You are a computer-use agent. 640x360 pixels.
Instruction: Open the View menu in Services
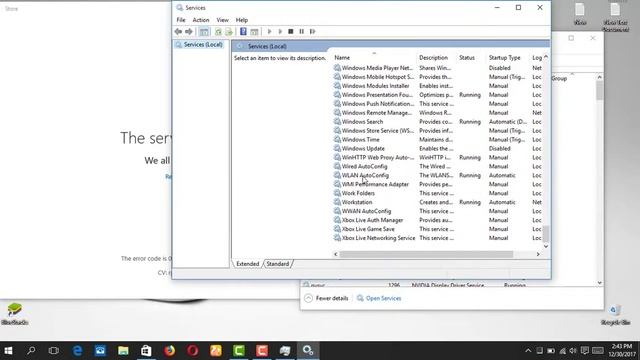point(222,20)
